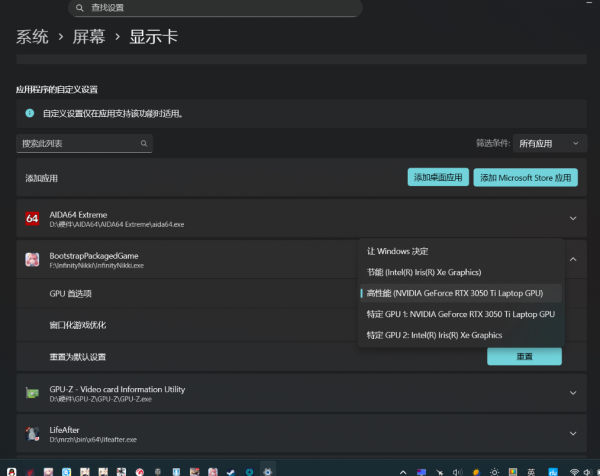Viewport: 600px width, 476px height.
Task: Pick 特定 GPU 1: NVIDIA GeForce RTX 3050 Ti
Action: pyautogui.click(x=461, y=314)
